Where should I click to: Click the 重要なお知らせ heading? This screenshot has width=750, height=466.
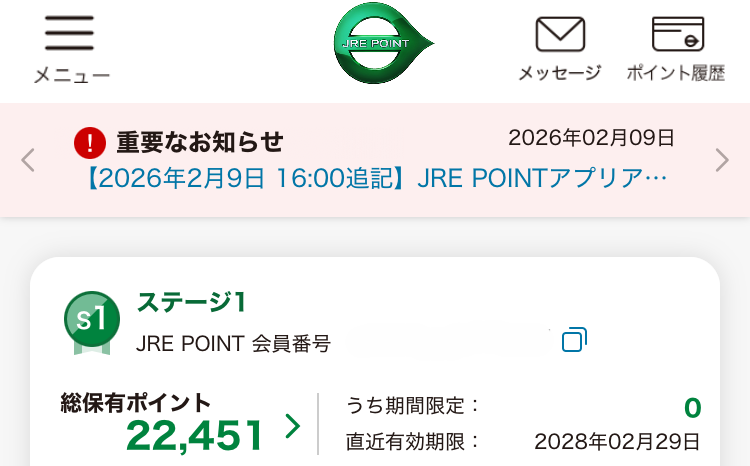click(200, 142)
